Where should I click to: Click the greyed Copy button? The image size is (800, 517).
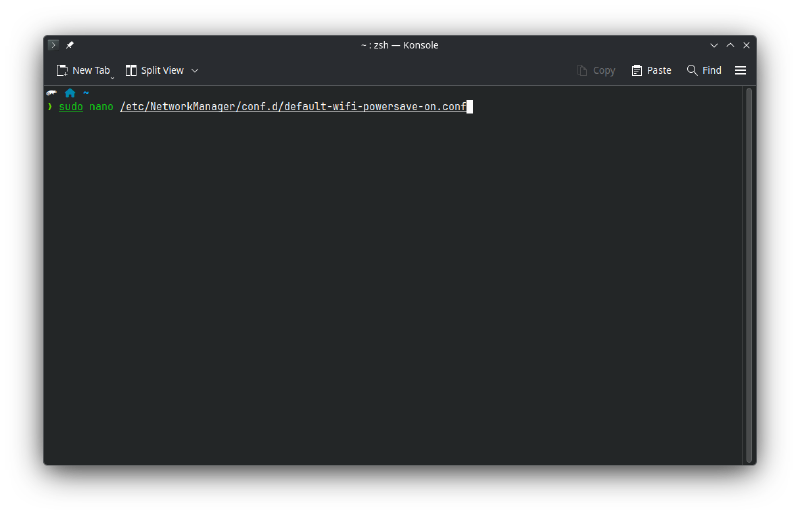(x=596, y=71)
